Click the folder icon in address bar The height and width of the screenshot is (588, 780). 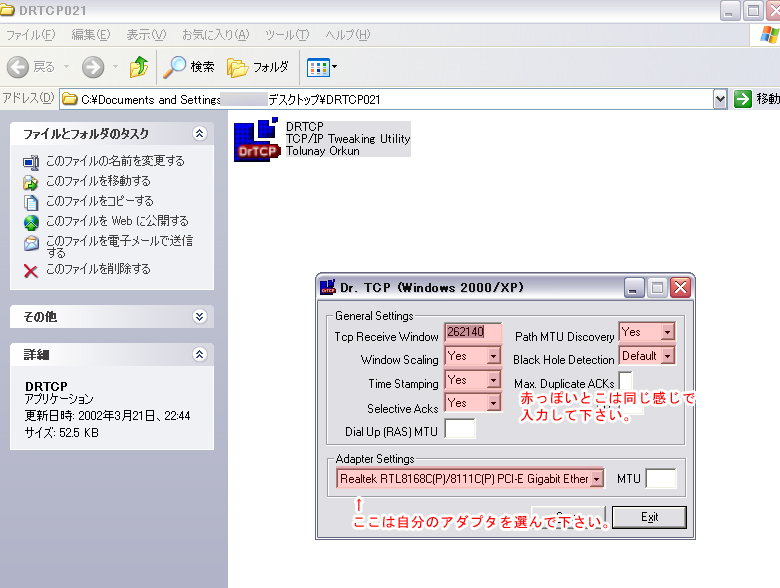point(70,99)
